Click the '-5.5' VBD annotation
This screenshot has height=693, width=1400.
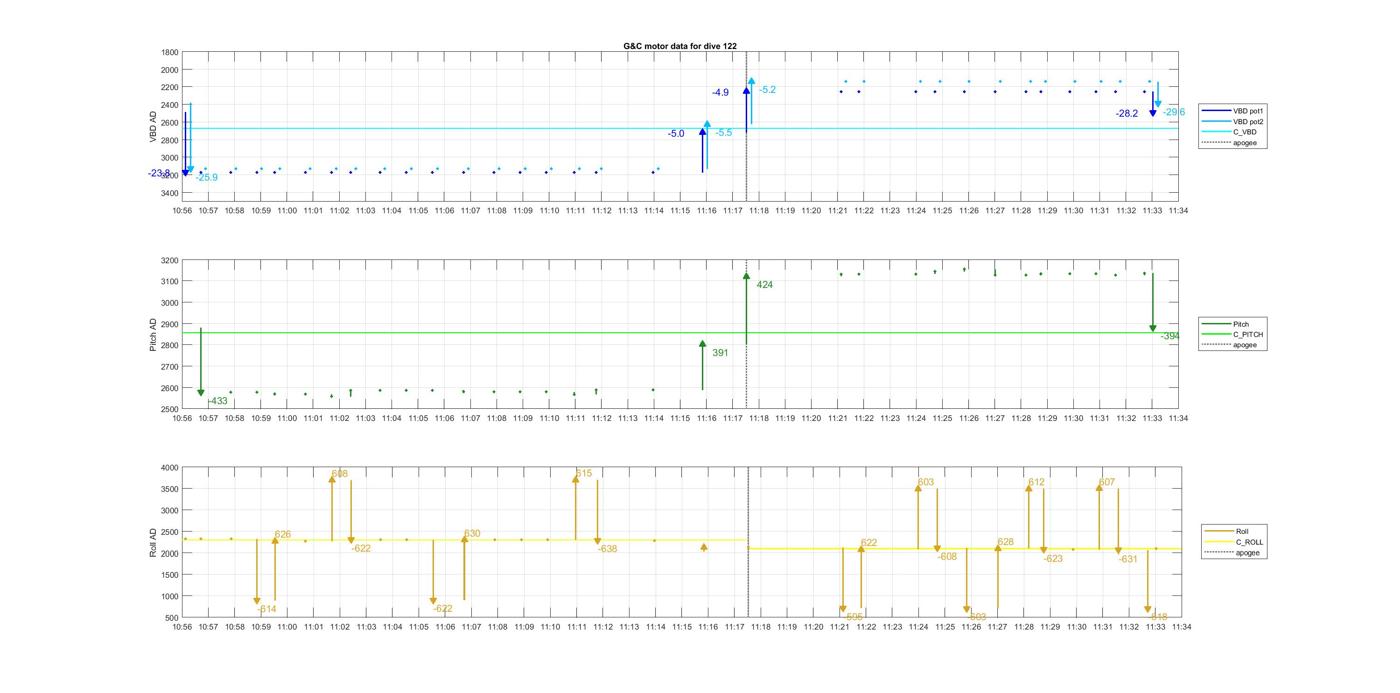[x=723, y=133]
